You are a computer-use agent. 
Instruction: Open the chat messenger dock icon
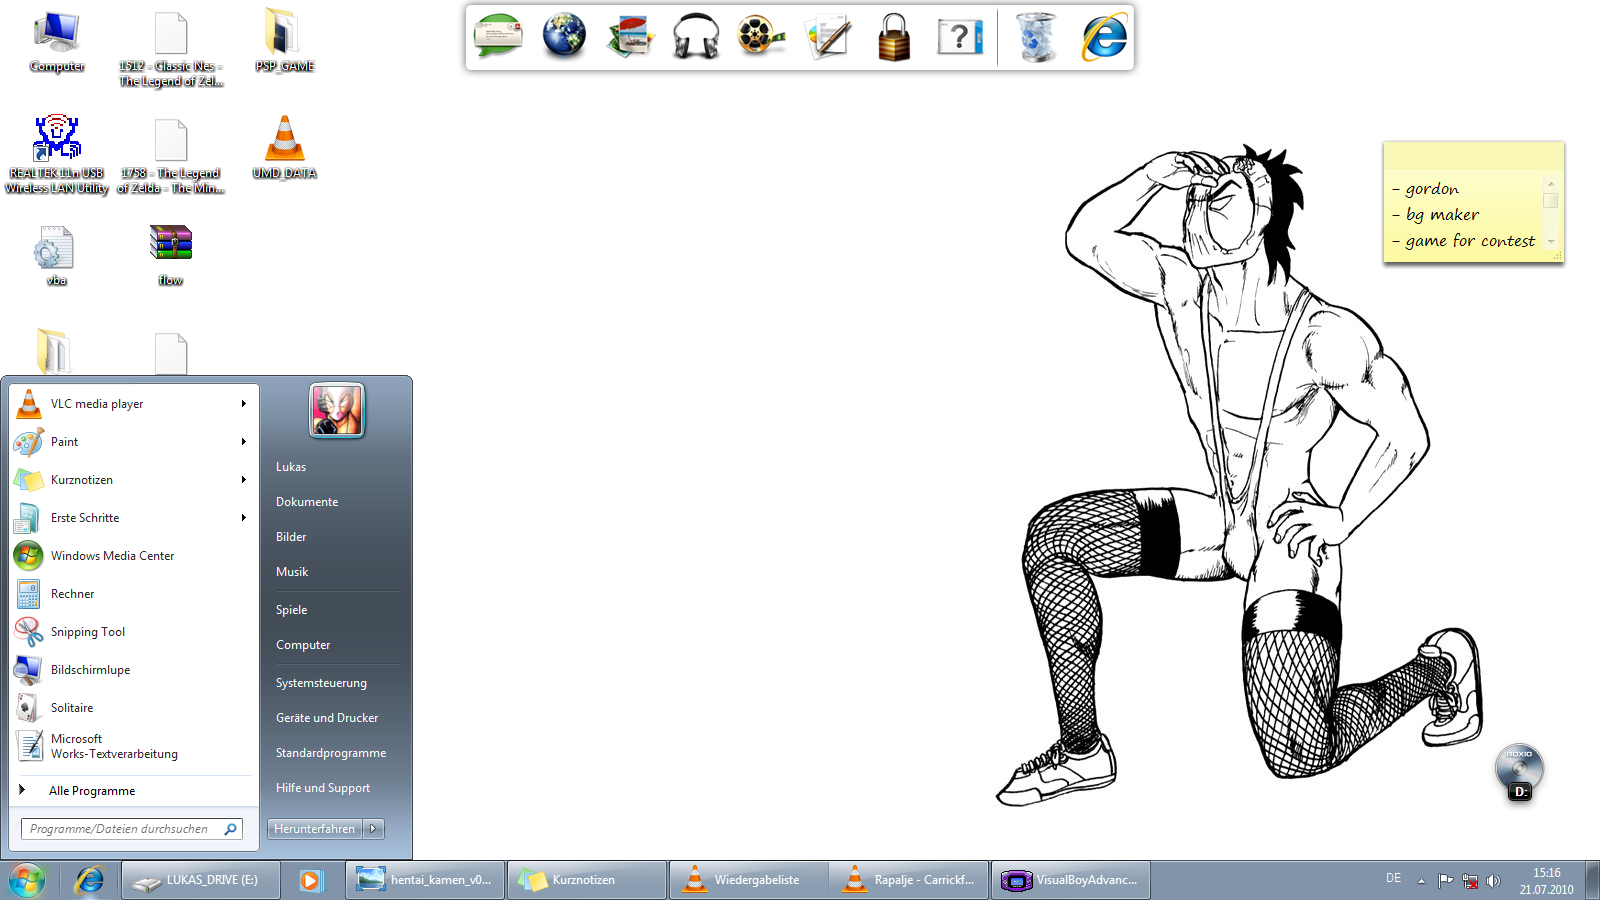[498, 37]
